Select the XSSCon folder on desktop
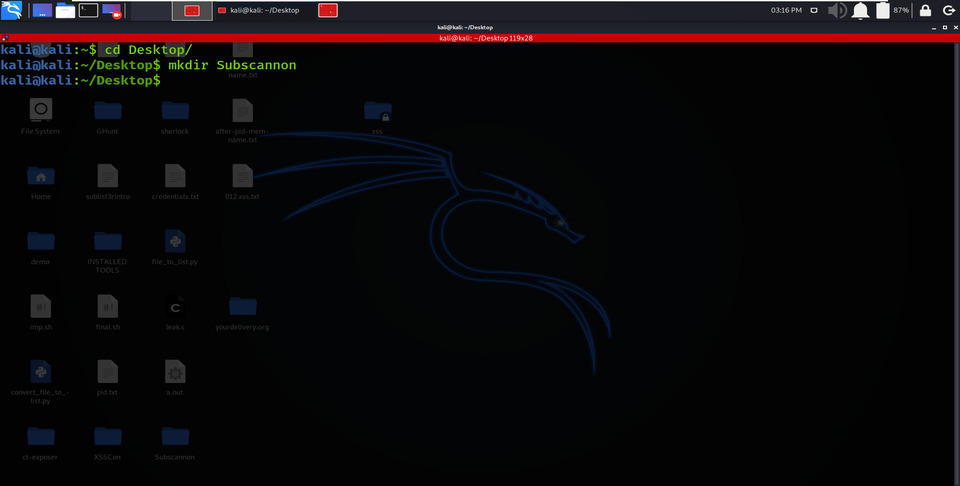The width and height of the screenshot is (960, 486). pos(108,443)
